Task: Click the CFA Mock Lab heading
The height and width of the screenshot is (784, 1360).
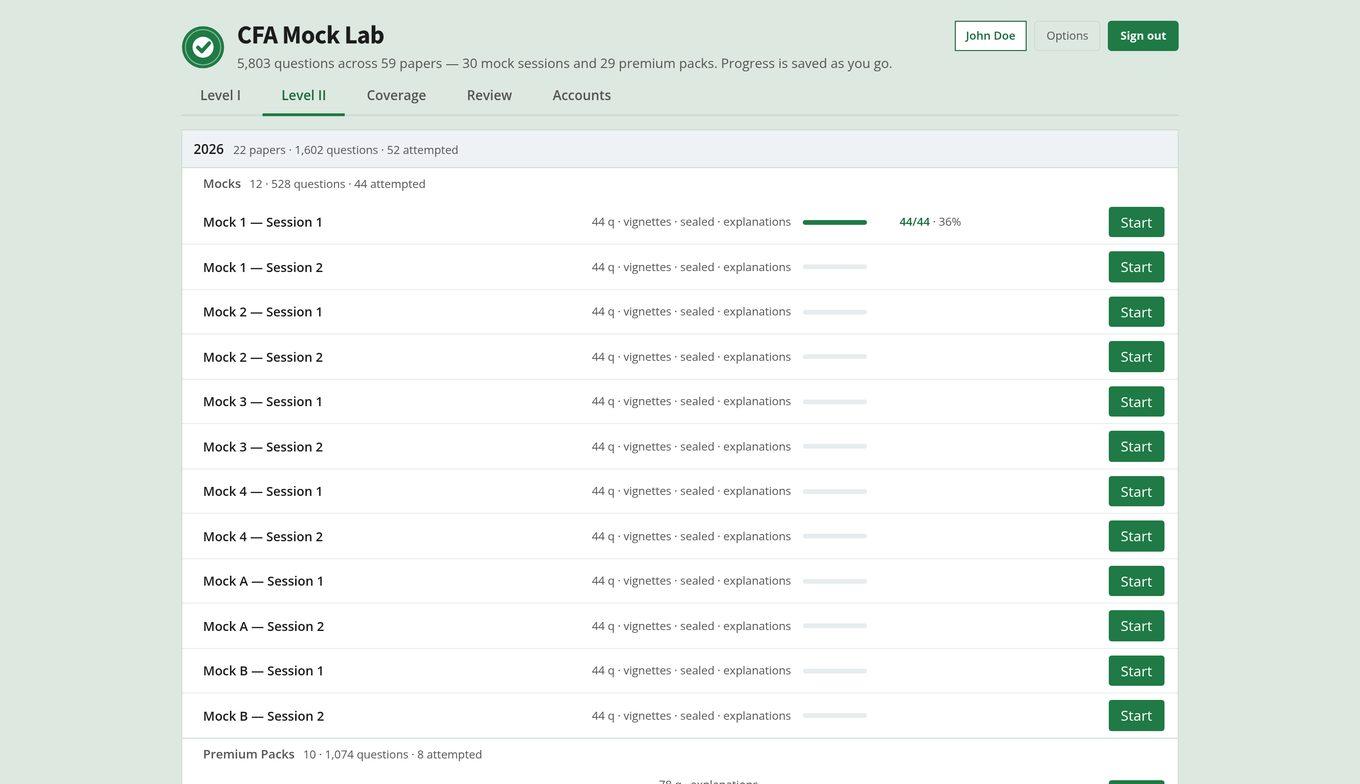Action: pos(310,35)
